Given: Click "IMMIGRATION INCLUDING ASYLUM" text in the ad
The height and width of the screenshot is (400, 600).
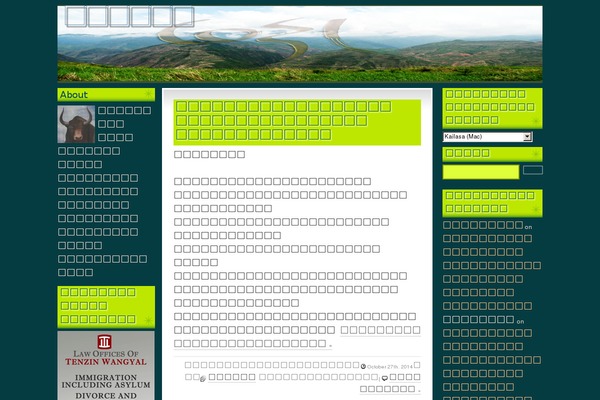Looking at the screenshot, I should tap(106, 381).
